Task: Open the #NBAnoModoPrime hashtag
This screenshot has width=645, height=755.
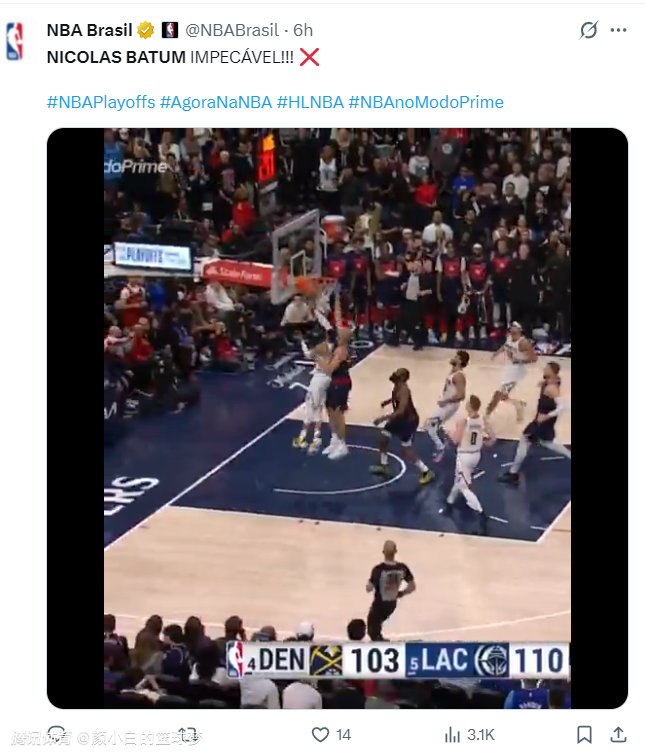Action: [x=426, y=102]
